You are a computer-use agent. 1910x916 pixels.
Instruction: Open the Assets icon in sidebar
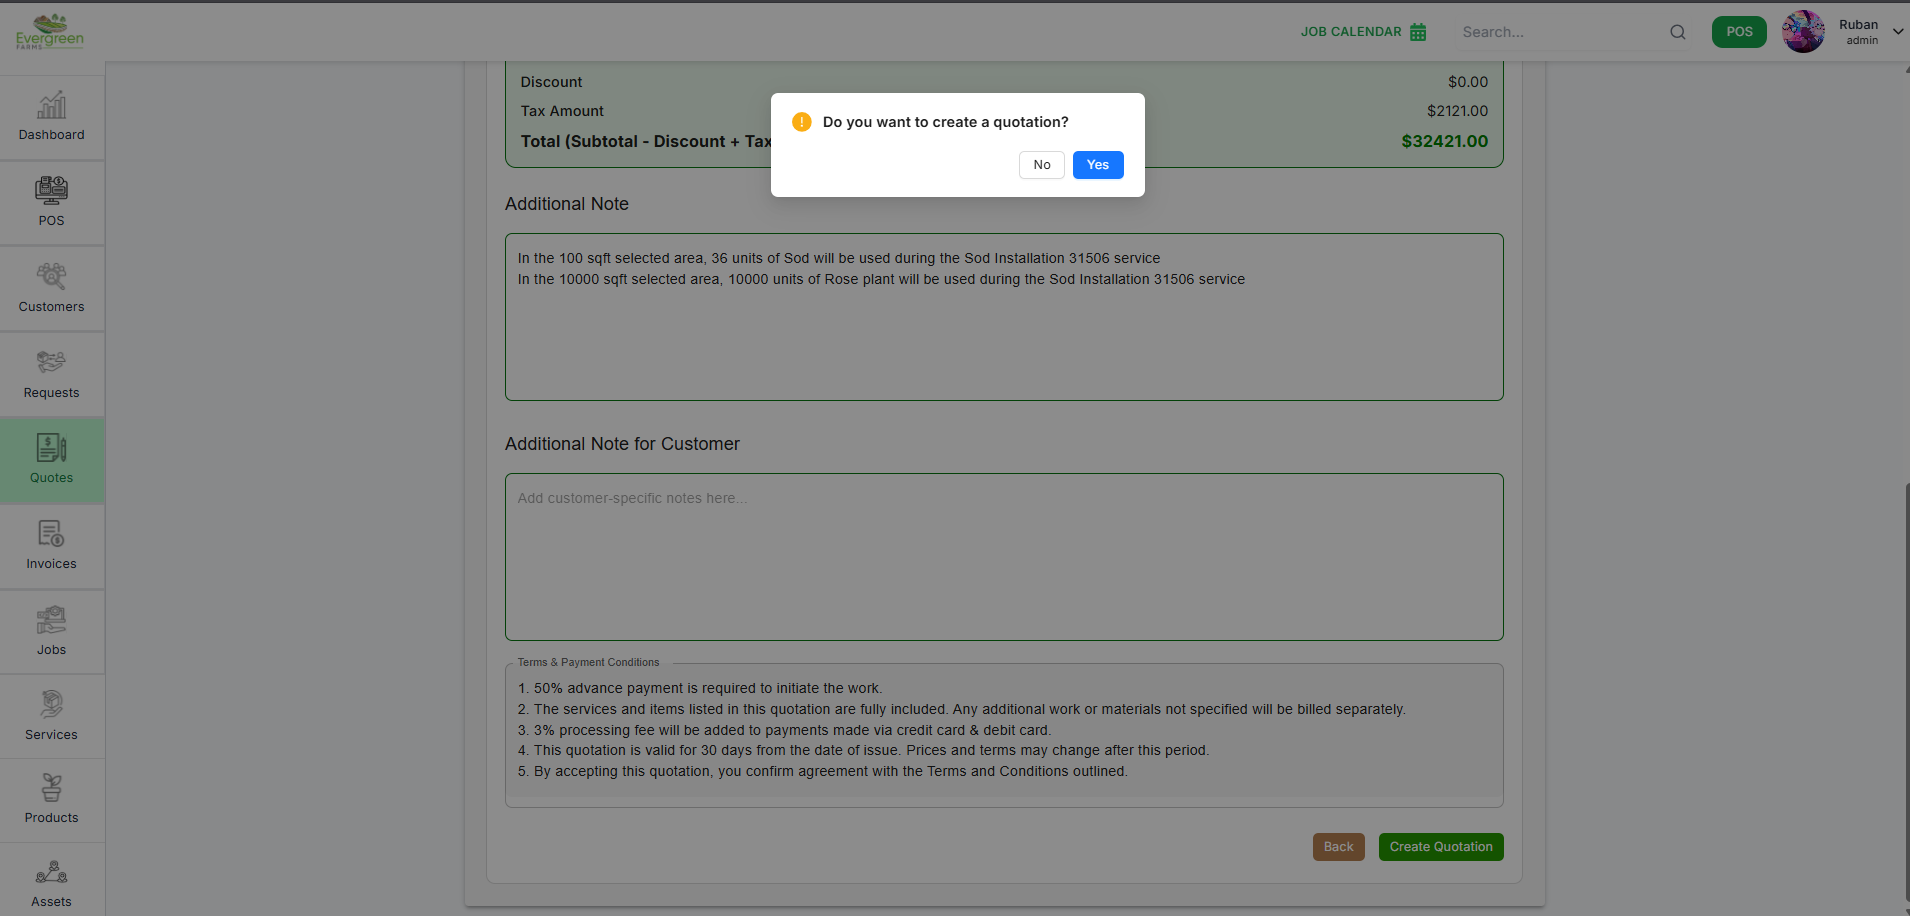pos(51,872)
